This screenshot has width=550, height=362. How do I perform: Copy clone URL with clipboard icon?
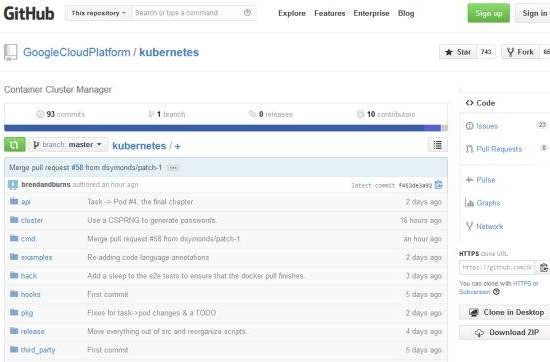pos(543,268)
